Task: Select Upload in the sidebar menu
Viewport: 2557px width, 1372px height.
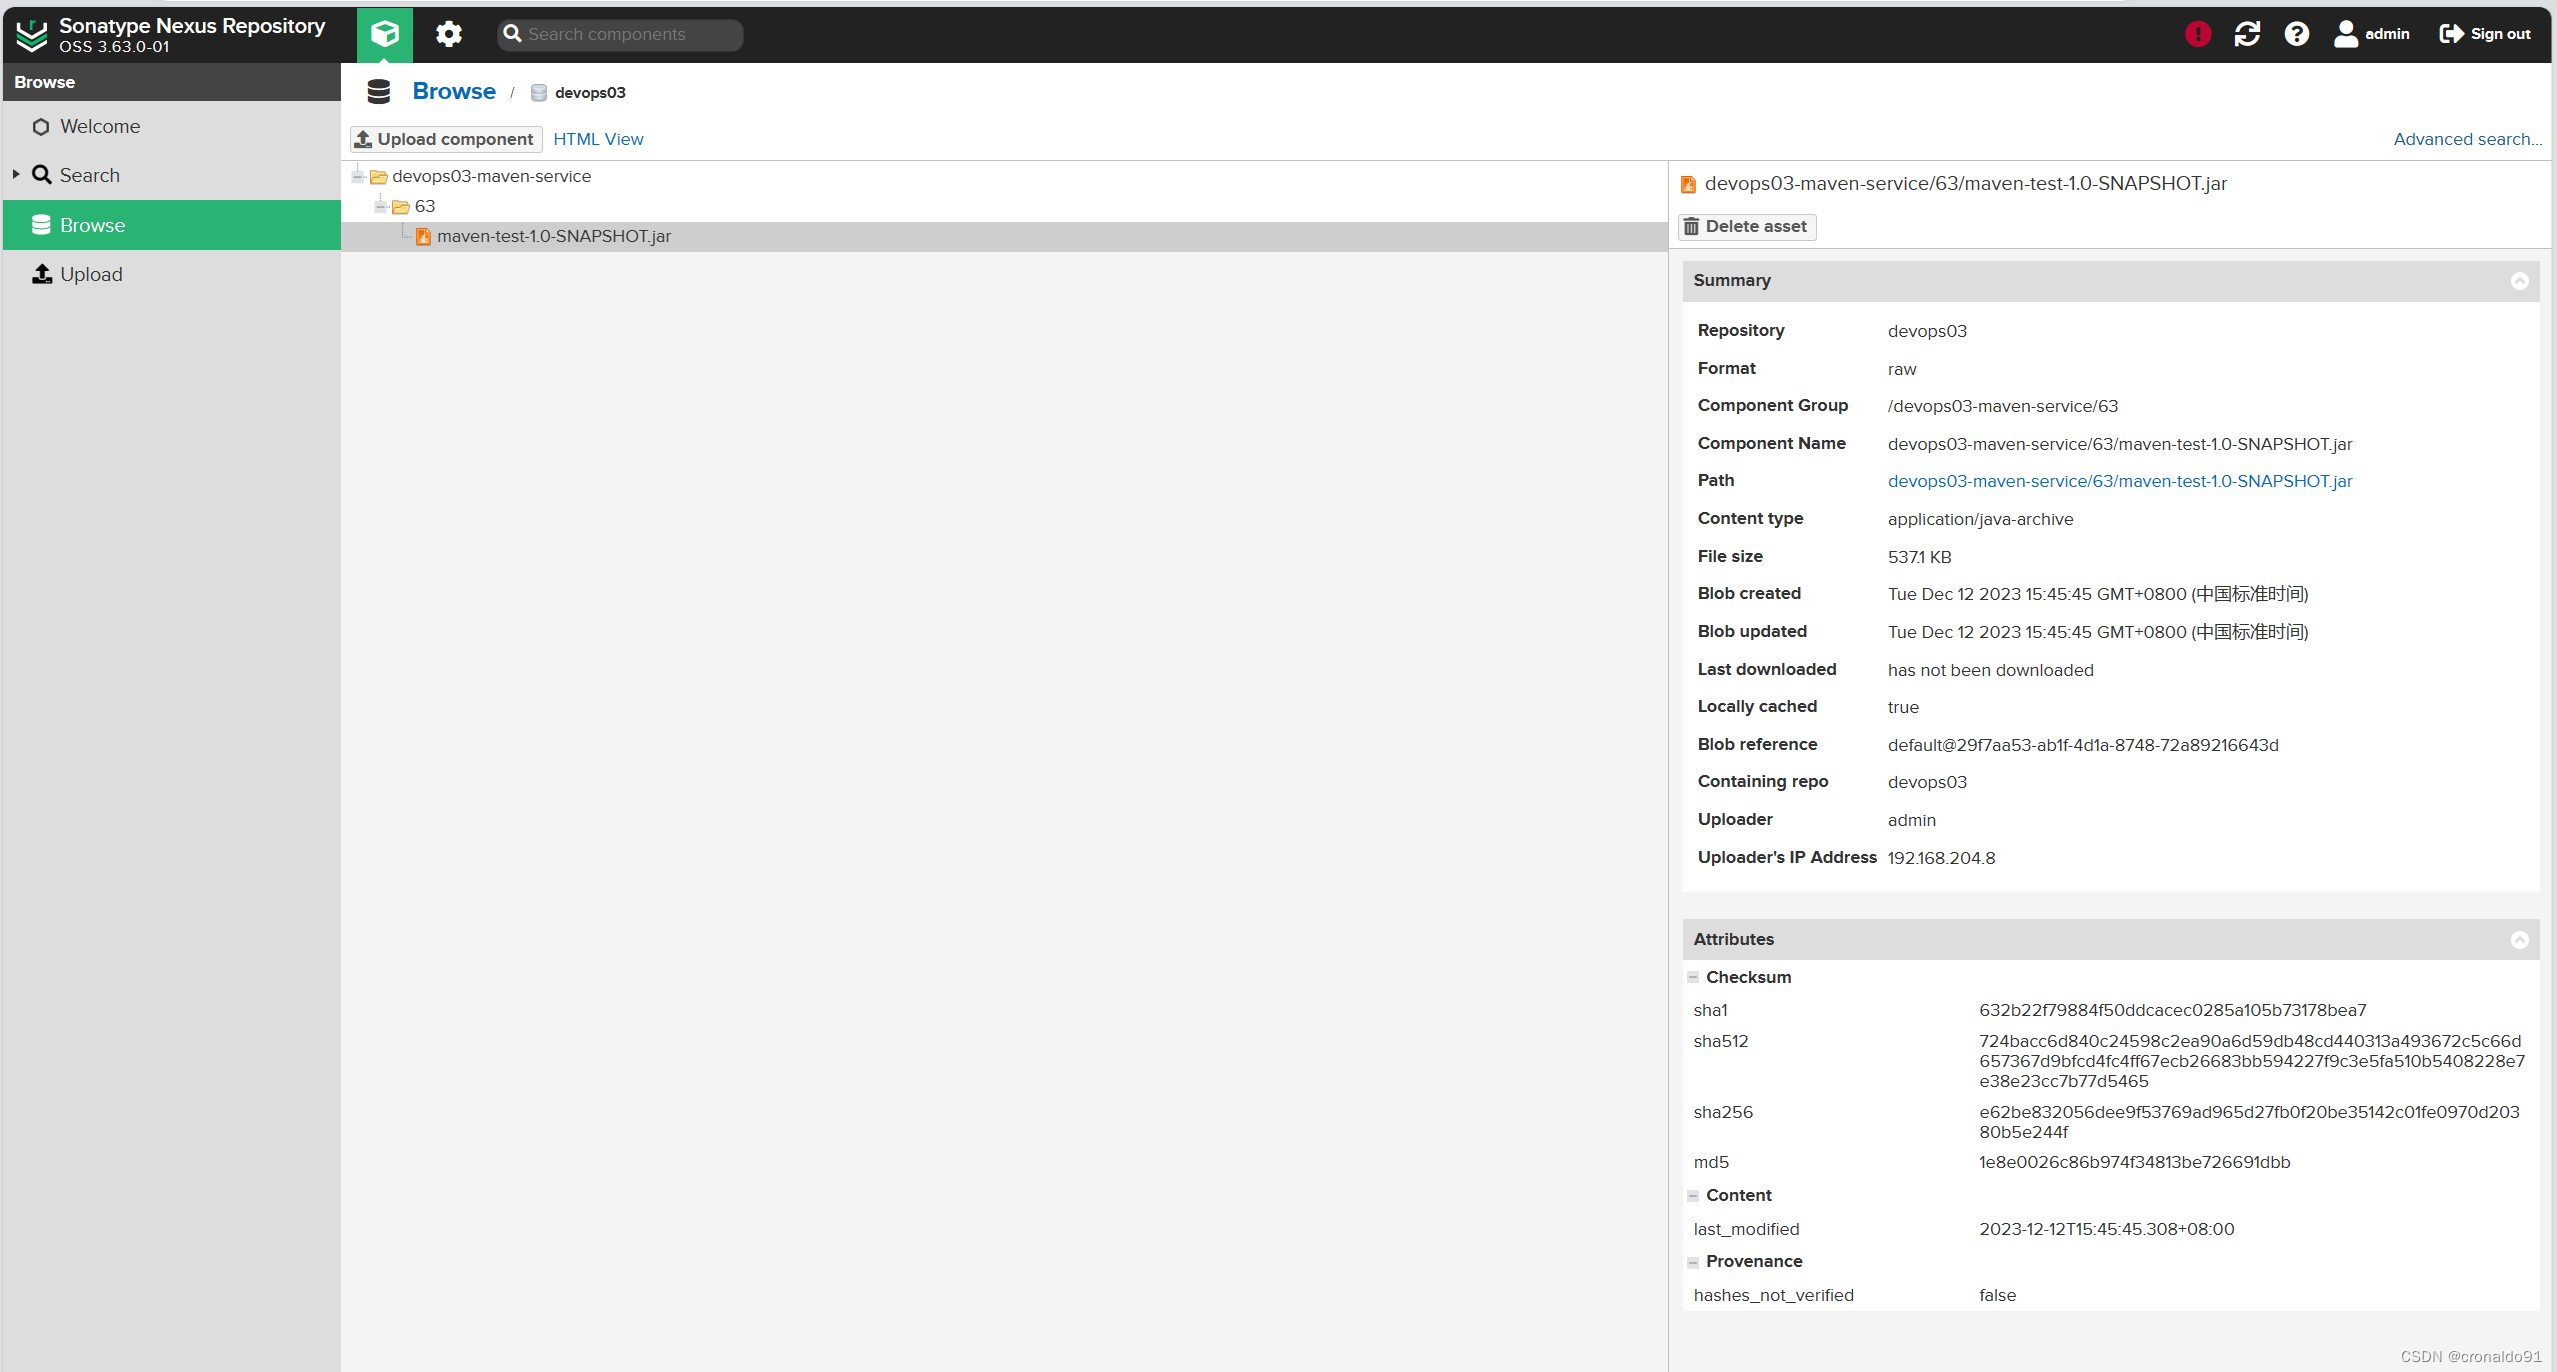Action: coord(90,275)
